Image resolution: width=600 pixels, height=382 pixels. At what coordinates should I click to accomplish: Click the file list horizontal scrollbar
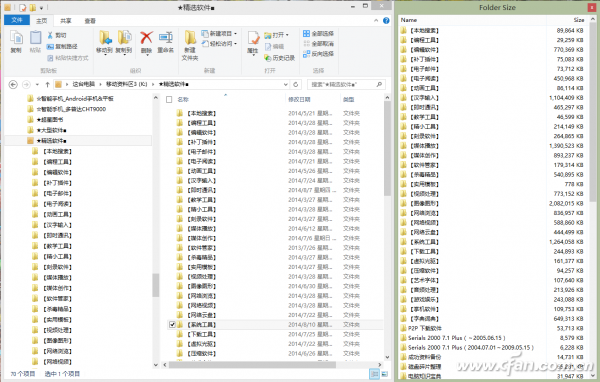[x=253, y=365]
